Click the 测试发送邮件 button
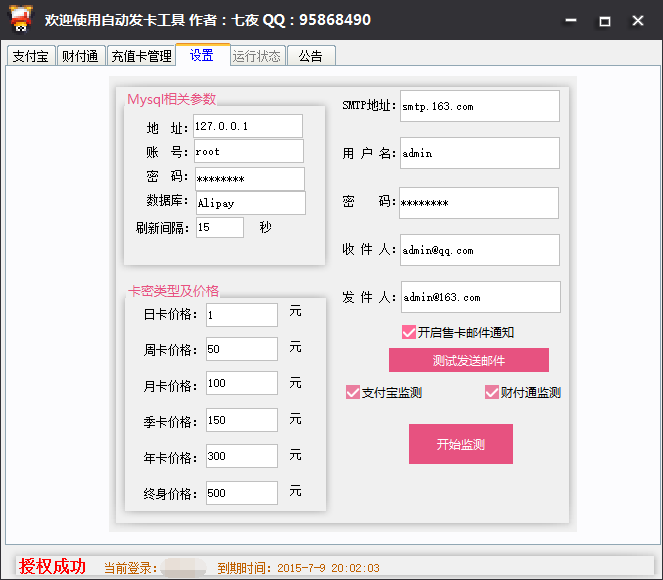The height and width of the screenshot is (580, 663). [468, 360]
